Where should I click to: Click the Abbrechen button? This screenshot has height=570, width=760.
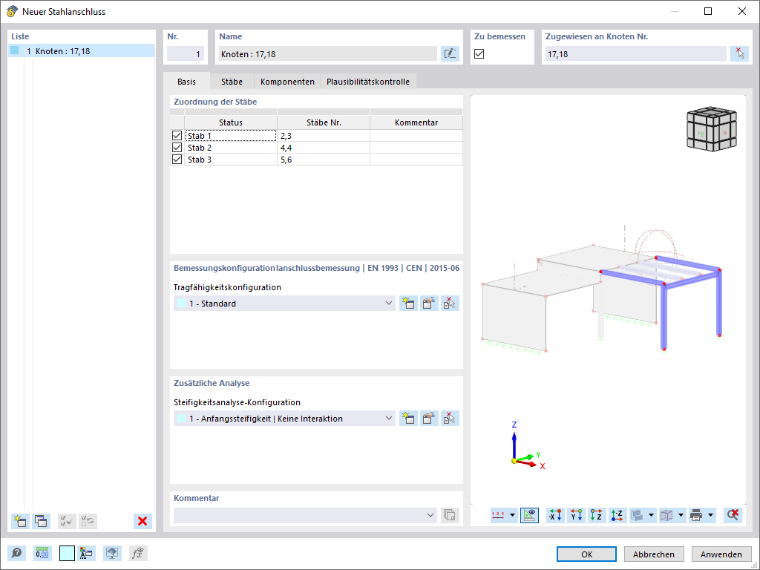point(653,554)
